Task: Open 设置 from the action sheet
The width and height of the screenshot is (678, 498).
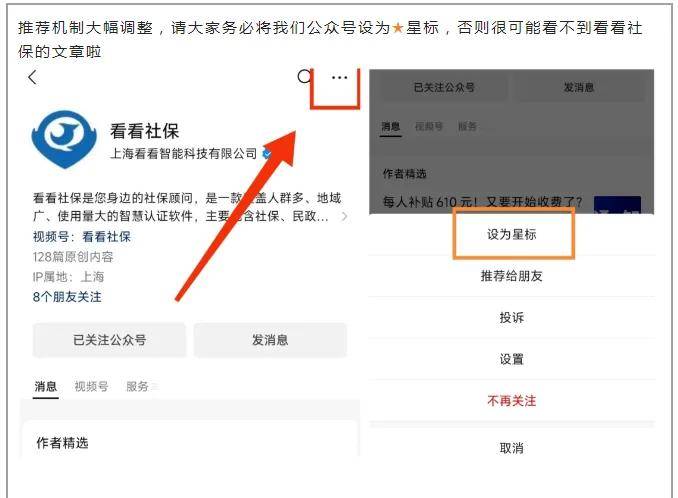Action: pos(512,359)
